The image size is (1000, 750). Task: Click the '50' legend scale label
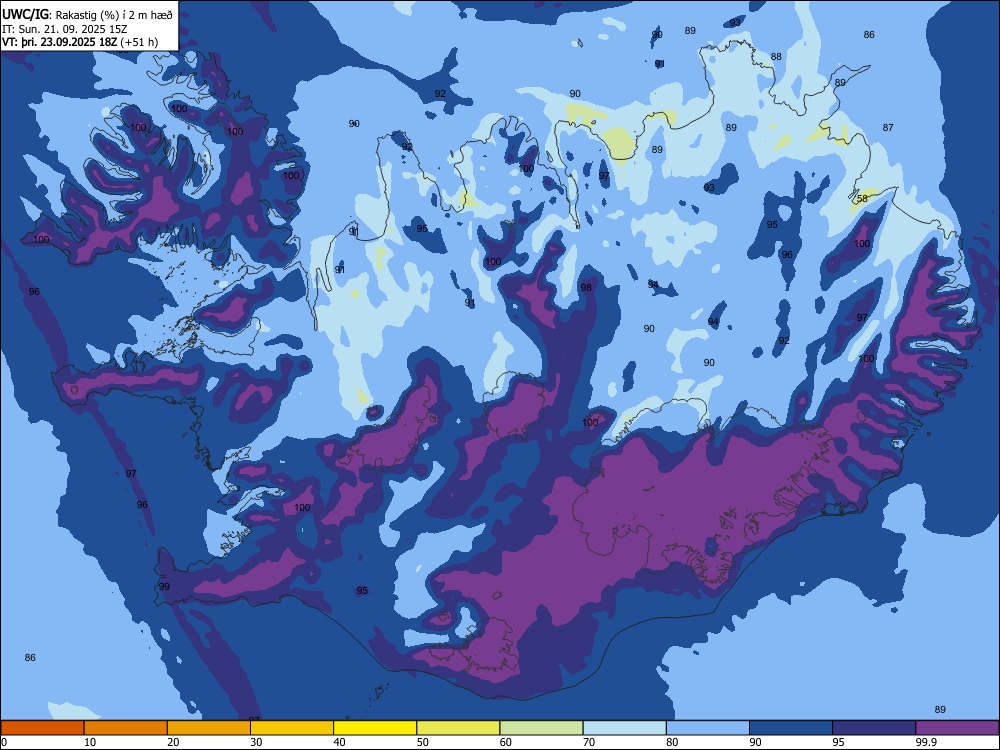pos(422,742)
